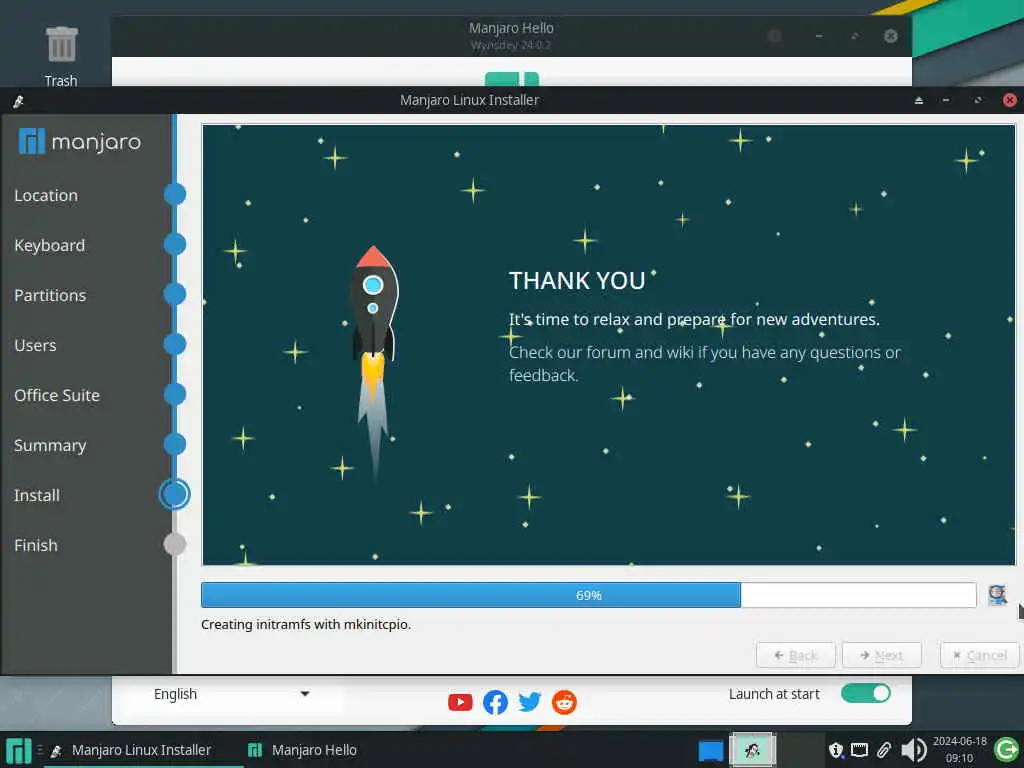Open the update notifier shield tray icon
Image resolution: width=1024 pixels, height=768 pixels.
click(836, 750)
